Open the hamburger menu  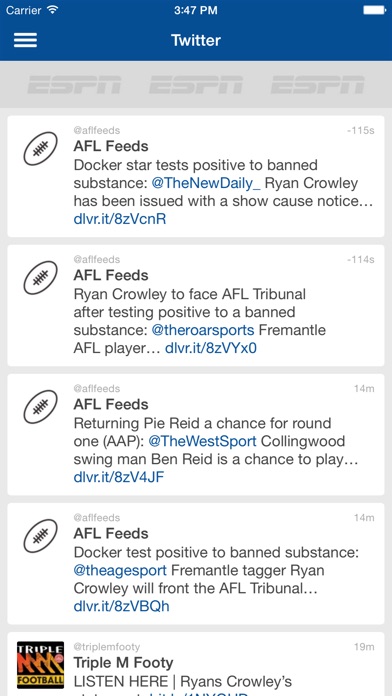[25, 40]
